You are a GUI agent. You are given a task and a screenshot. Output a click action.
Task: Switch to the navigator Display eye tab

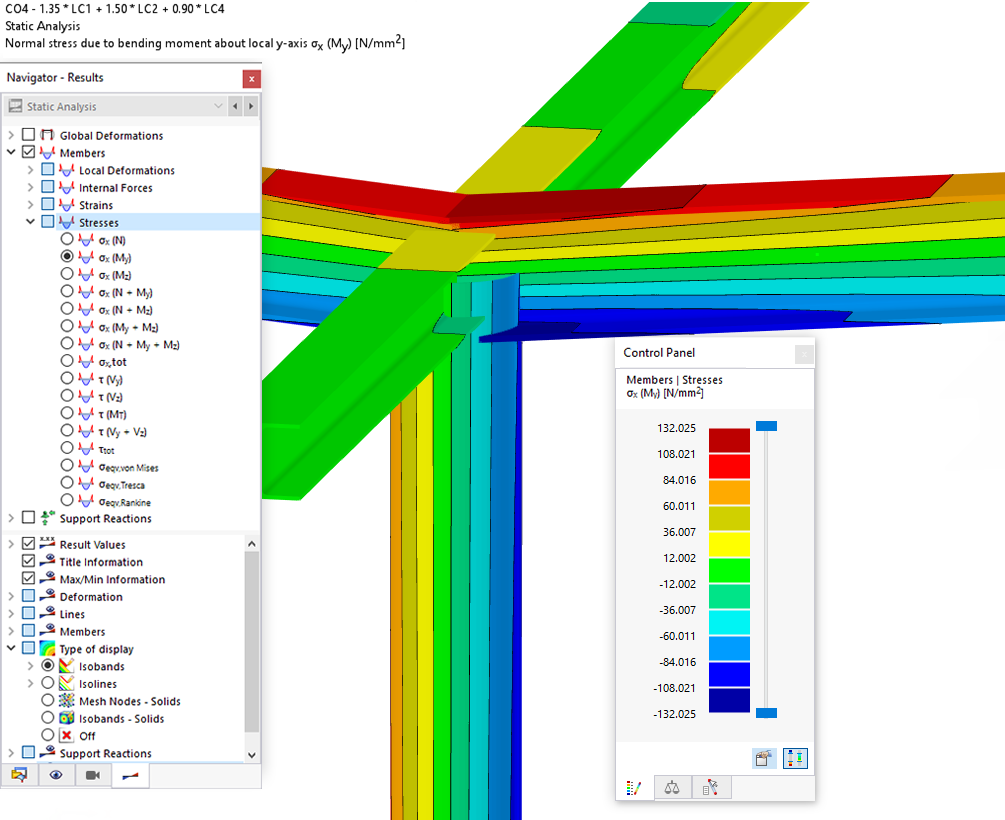pos(56,775)
